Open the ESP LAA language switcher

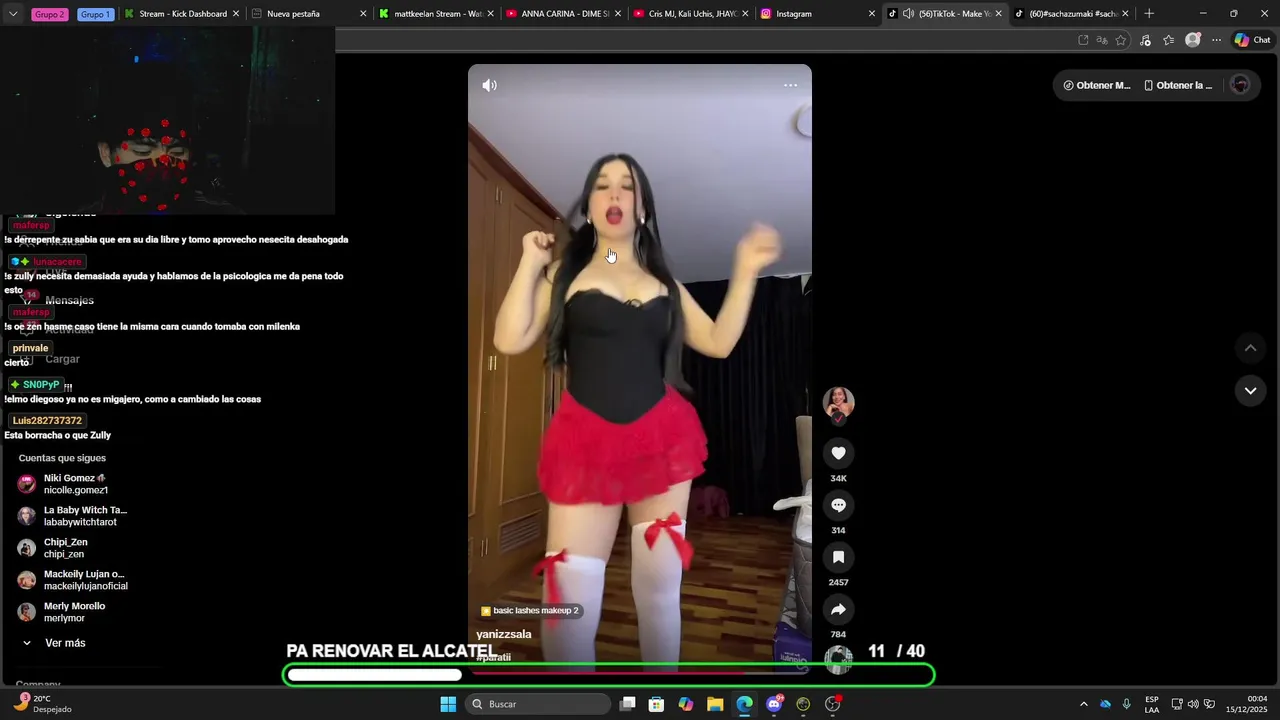pyautogui.click(x=1152, y=704)
